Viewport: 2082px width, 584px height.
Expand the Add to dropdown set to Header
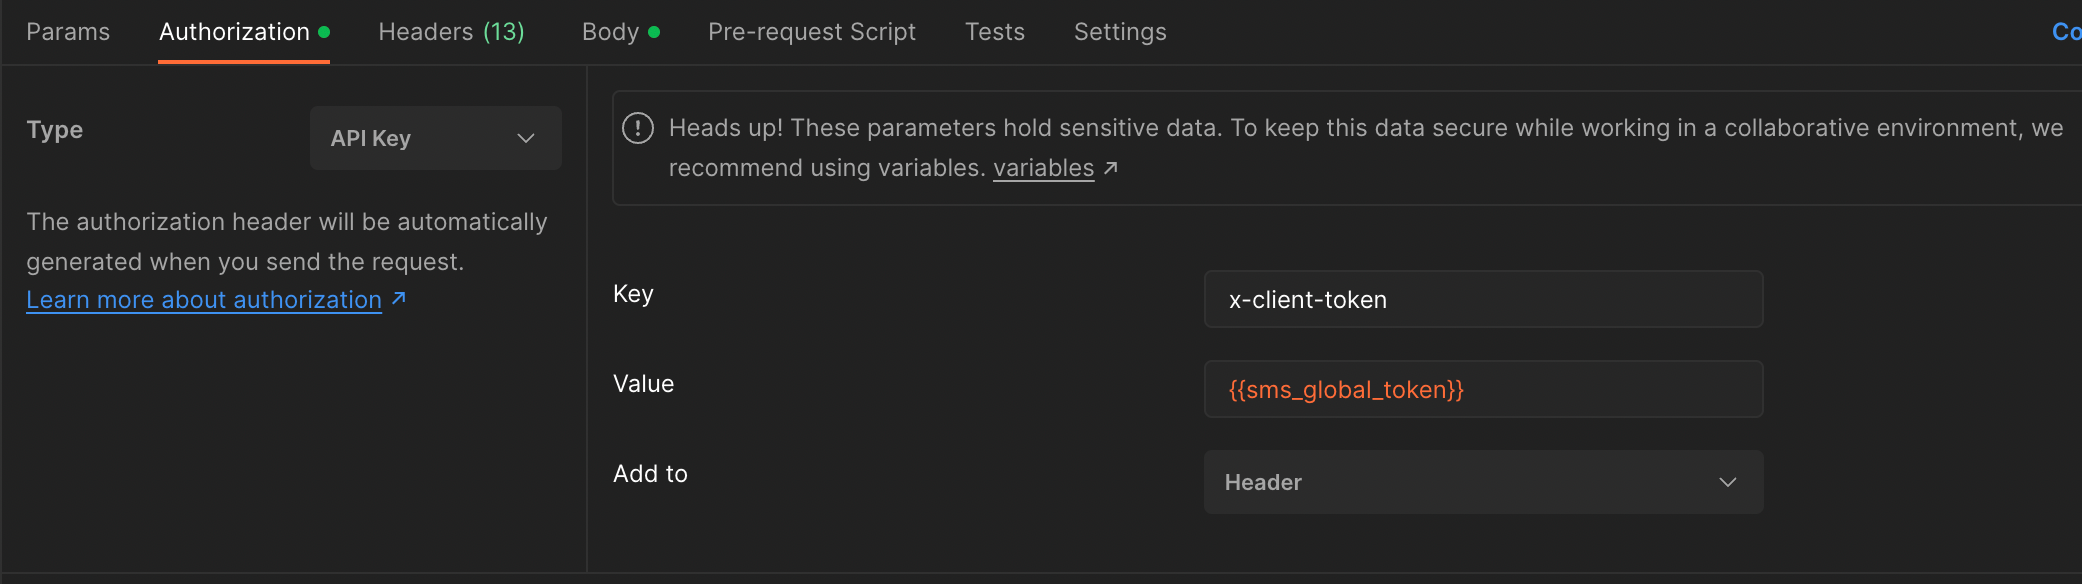1482,482
